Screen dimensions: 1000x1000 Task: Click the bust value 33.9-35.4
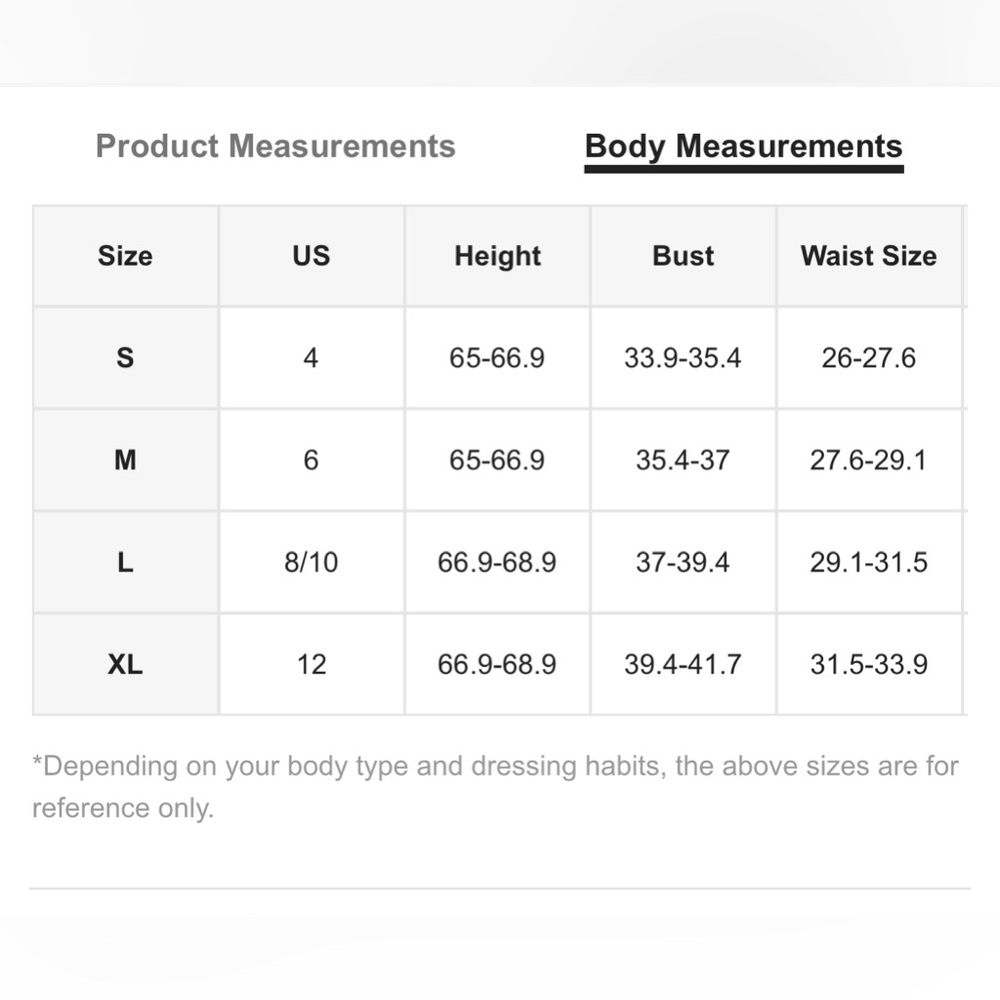click(683, 358)
